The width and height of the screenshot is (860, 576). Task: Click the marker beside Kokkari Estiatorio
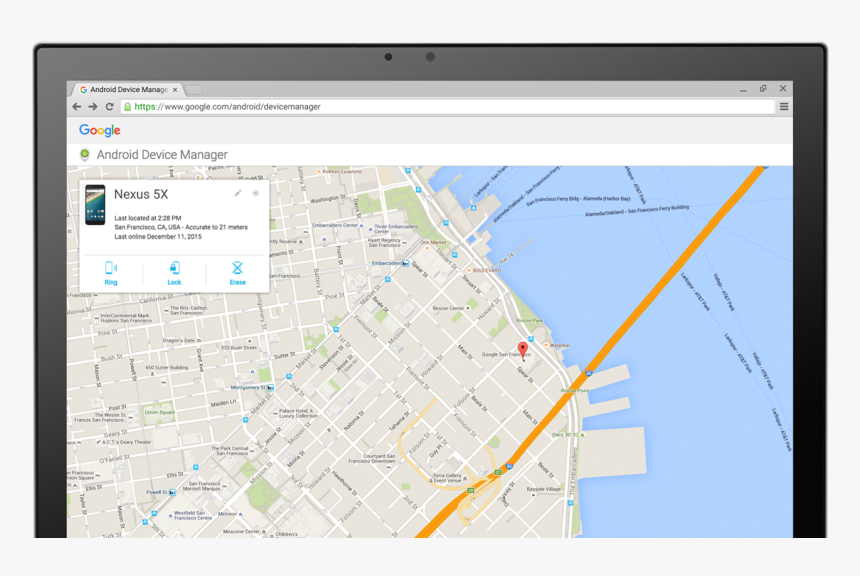(319, 172)
